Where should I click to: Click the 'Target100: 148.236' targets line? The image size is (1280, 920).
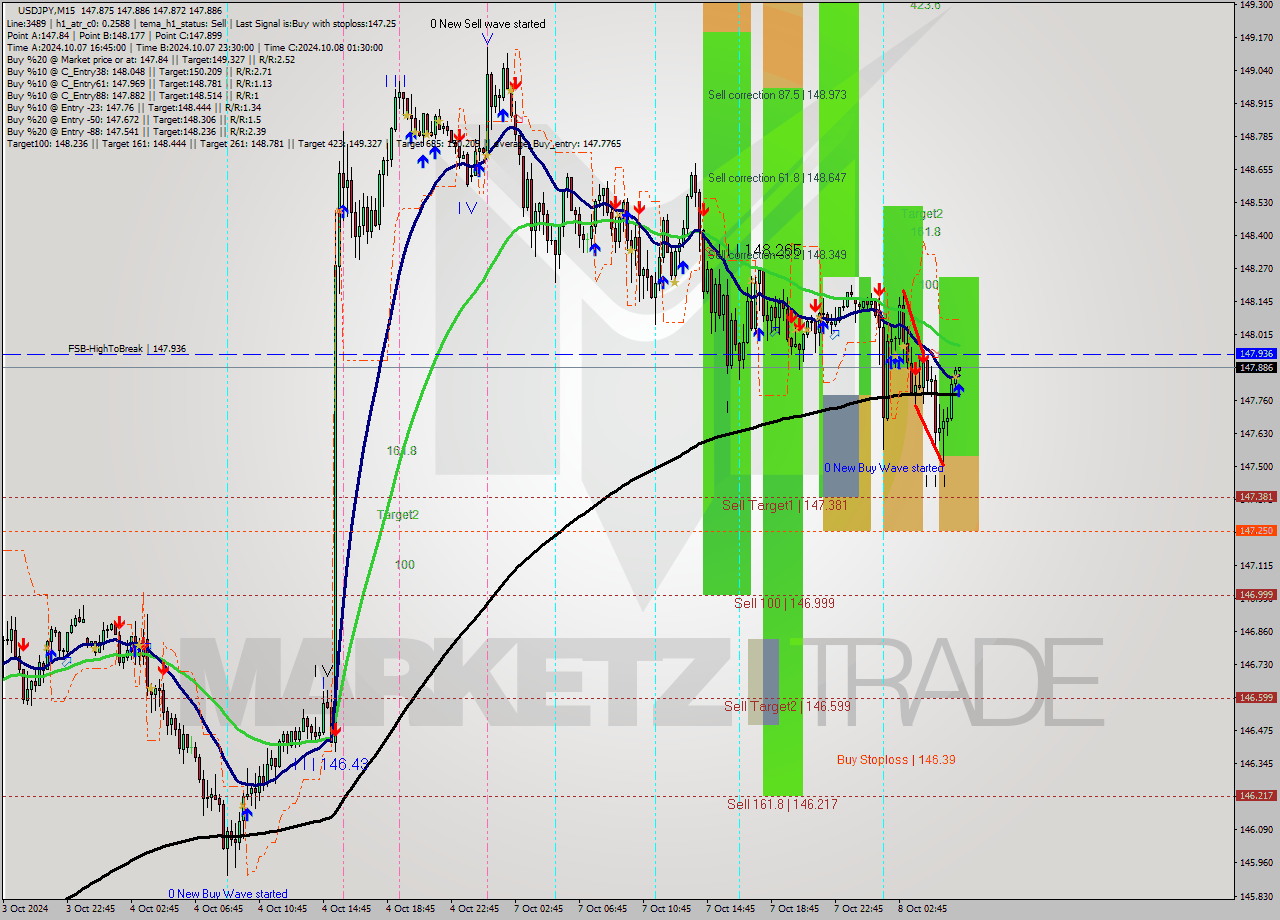(x=314, y=144)
